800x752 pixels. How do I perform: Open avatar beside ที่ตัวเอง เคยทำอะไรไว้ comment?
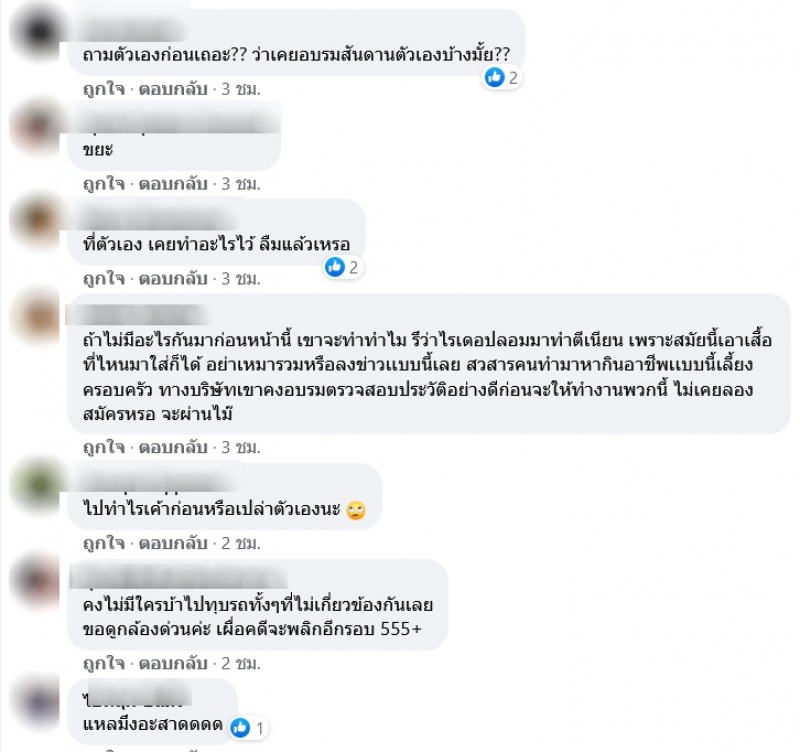click(x=37, y=221)
